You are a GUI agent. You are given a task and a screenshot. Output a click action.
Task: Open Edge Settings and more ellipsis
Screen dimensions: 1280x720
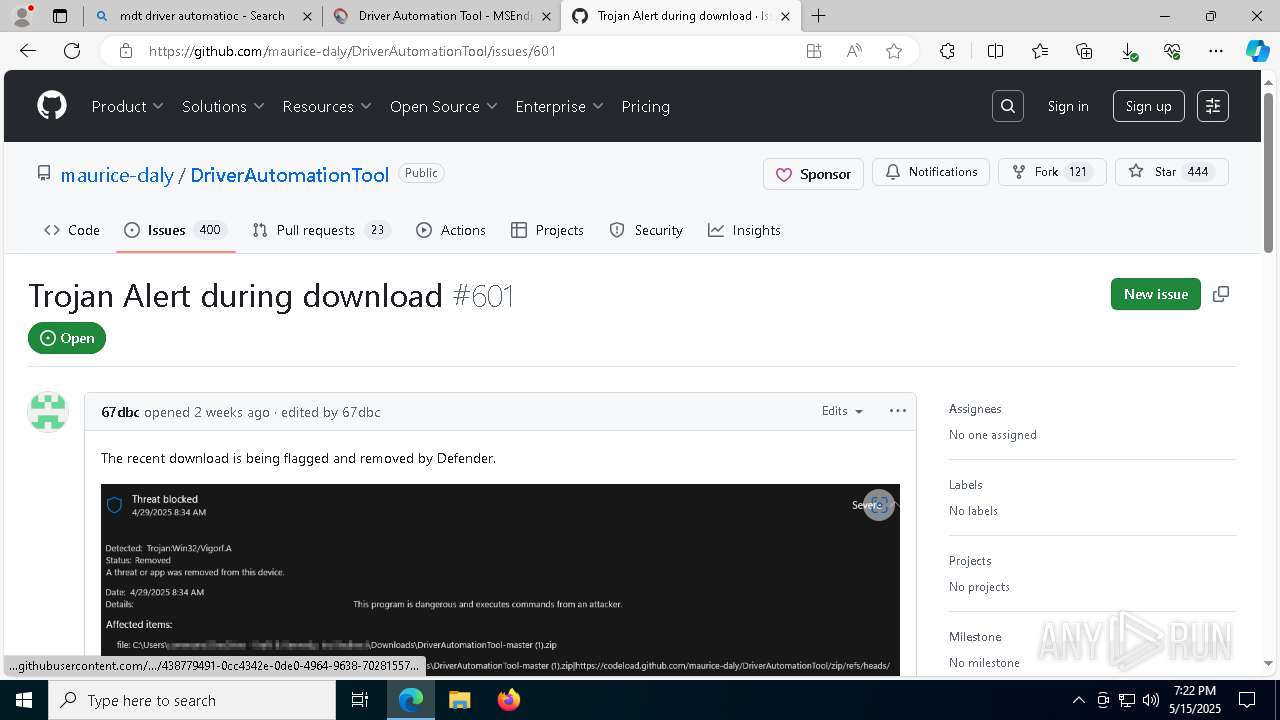[x=1216, y=51]
